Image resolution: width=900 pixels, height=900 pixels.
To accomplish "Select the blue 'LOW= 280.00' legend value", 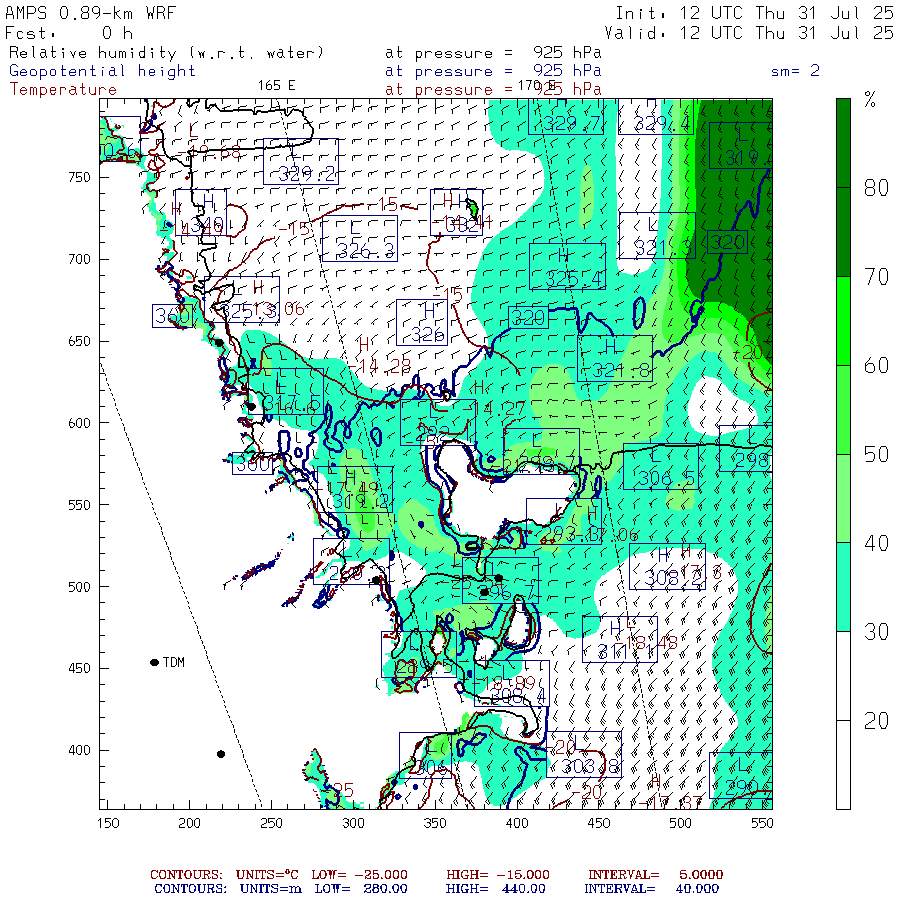I will coord(361,889).
